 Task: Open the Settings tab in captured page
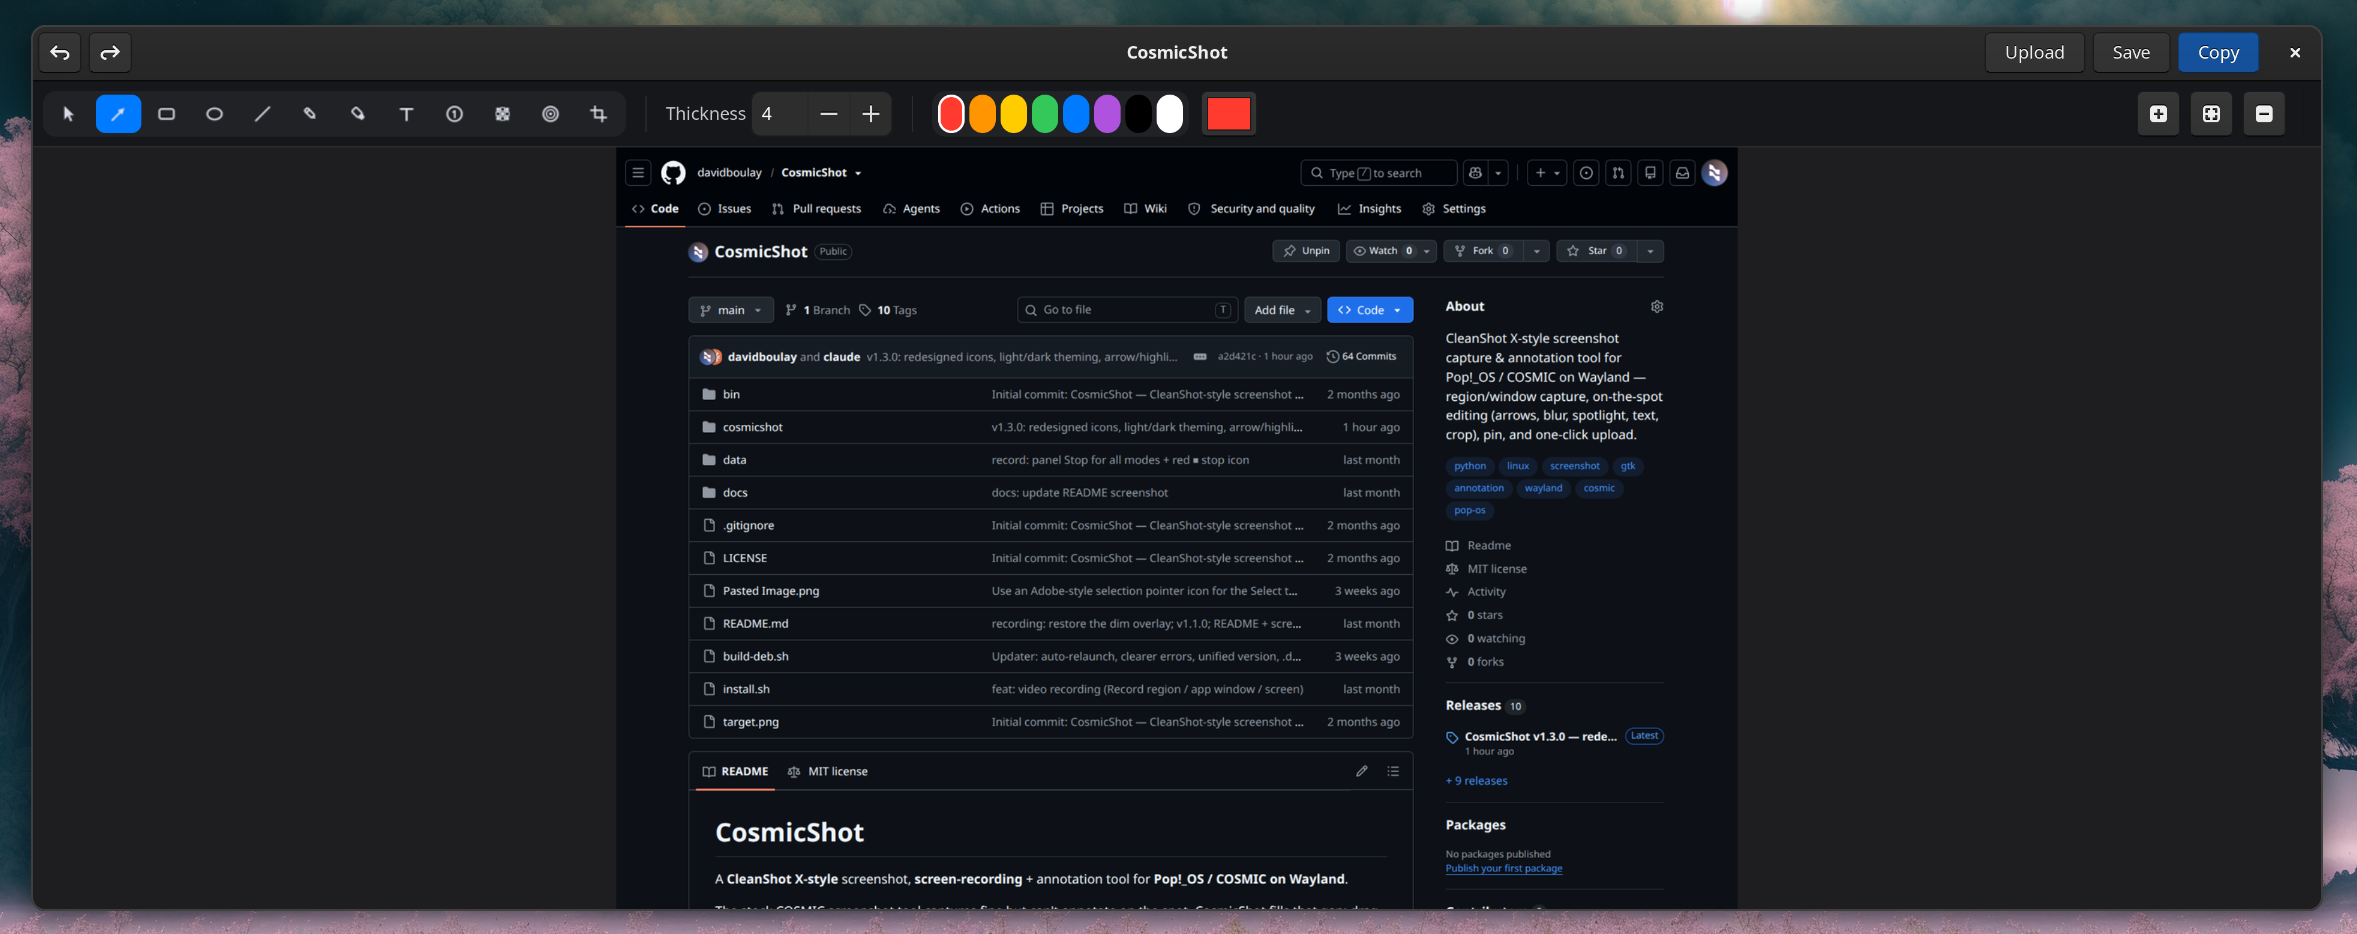point(1454,209)
